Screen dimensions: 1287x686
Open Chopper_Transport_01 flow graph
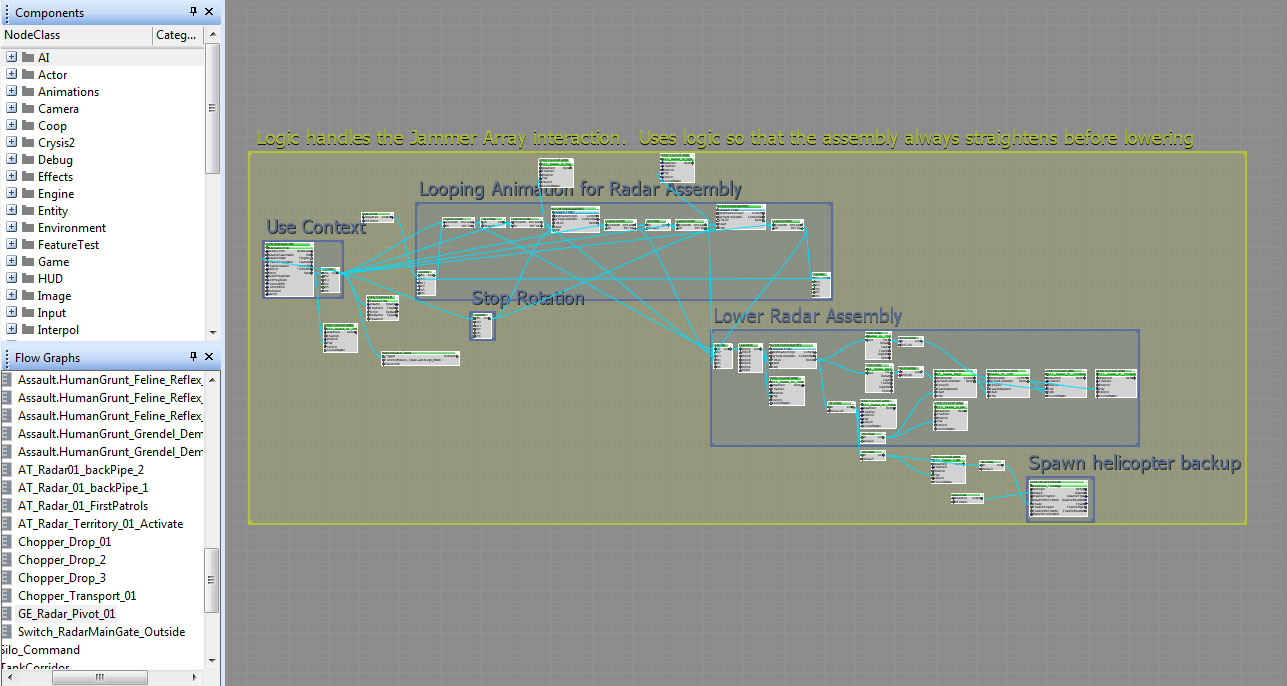(77, 596)
